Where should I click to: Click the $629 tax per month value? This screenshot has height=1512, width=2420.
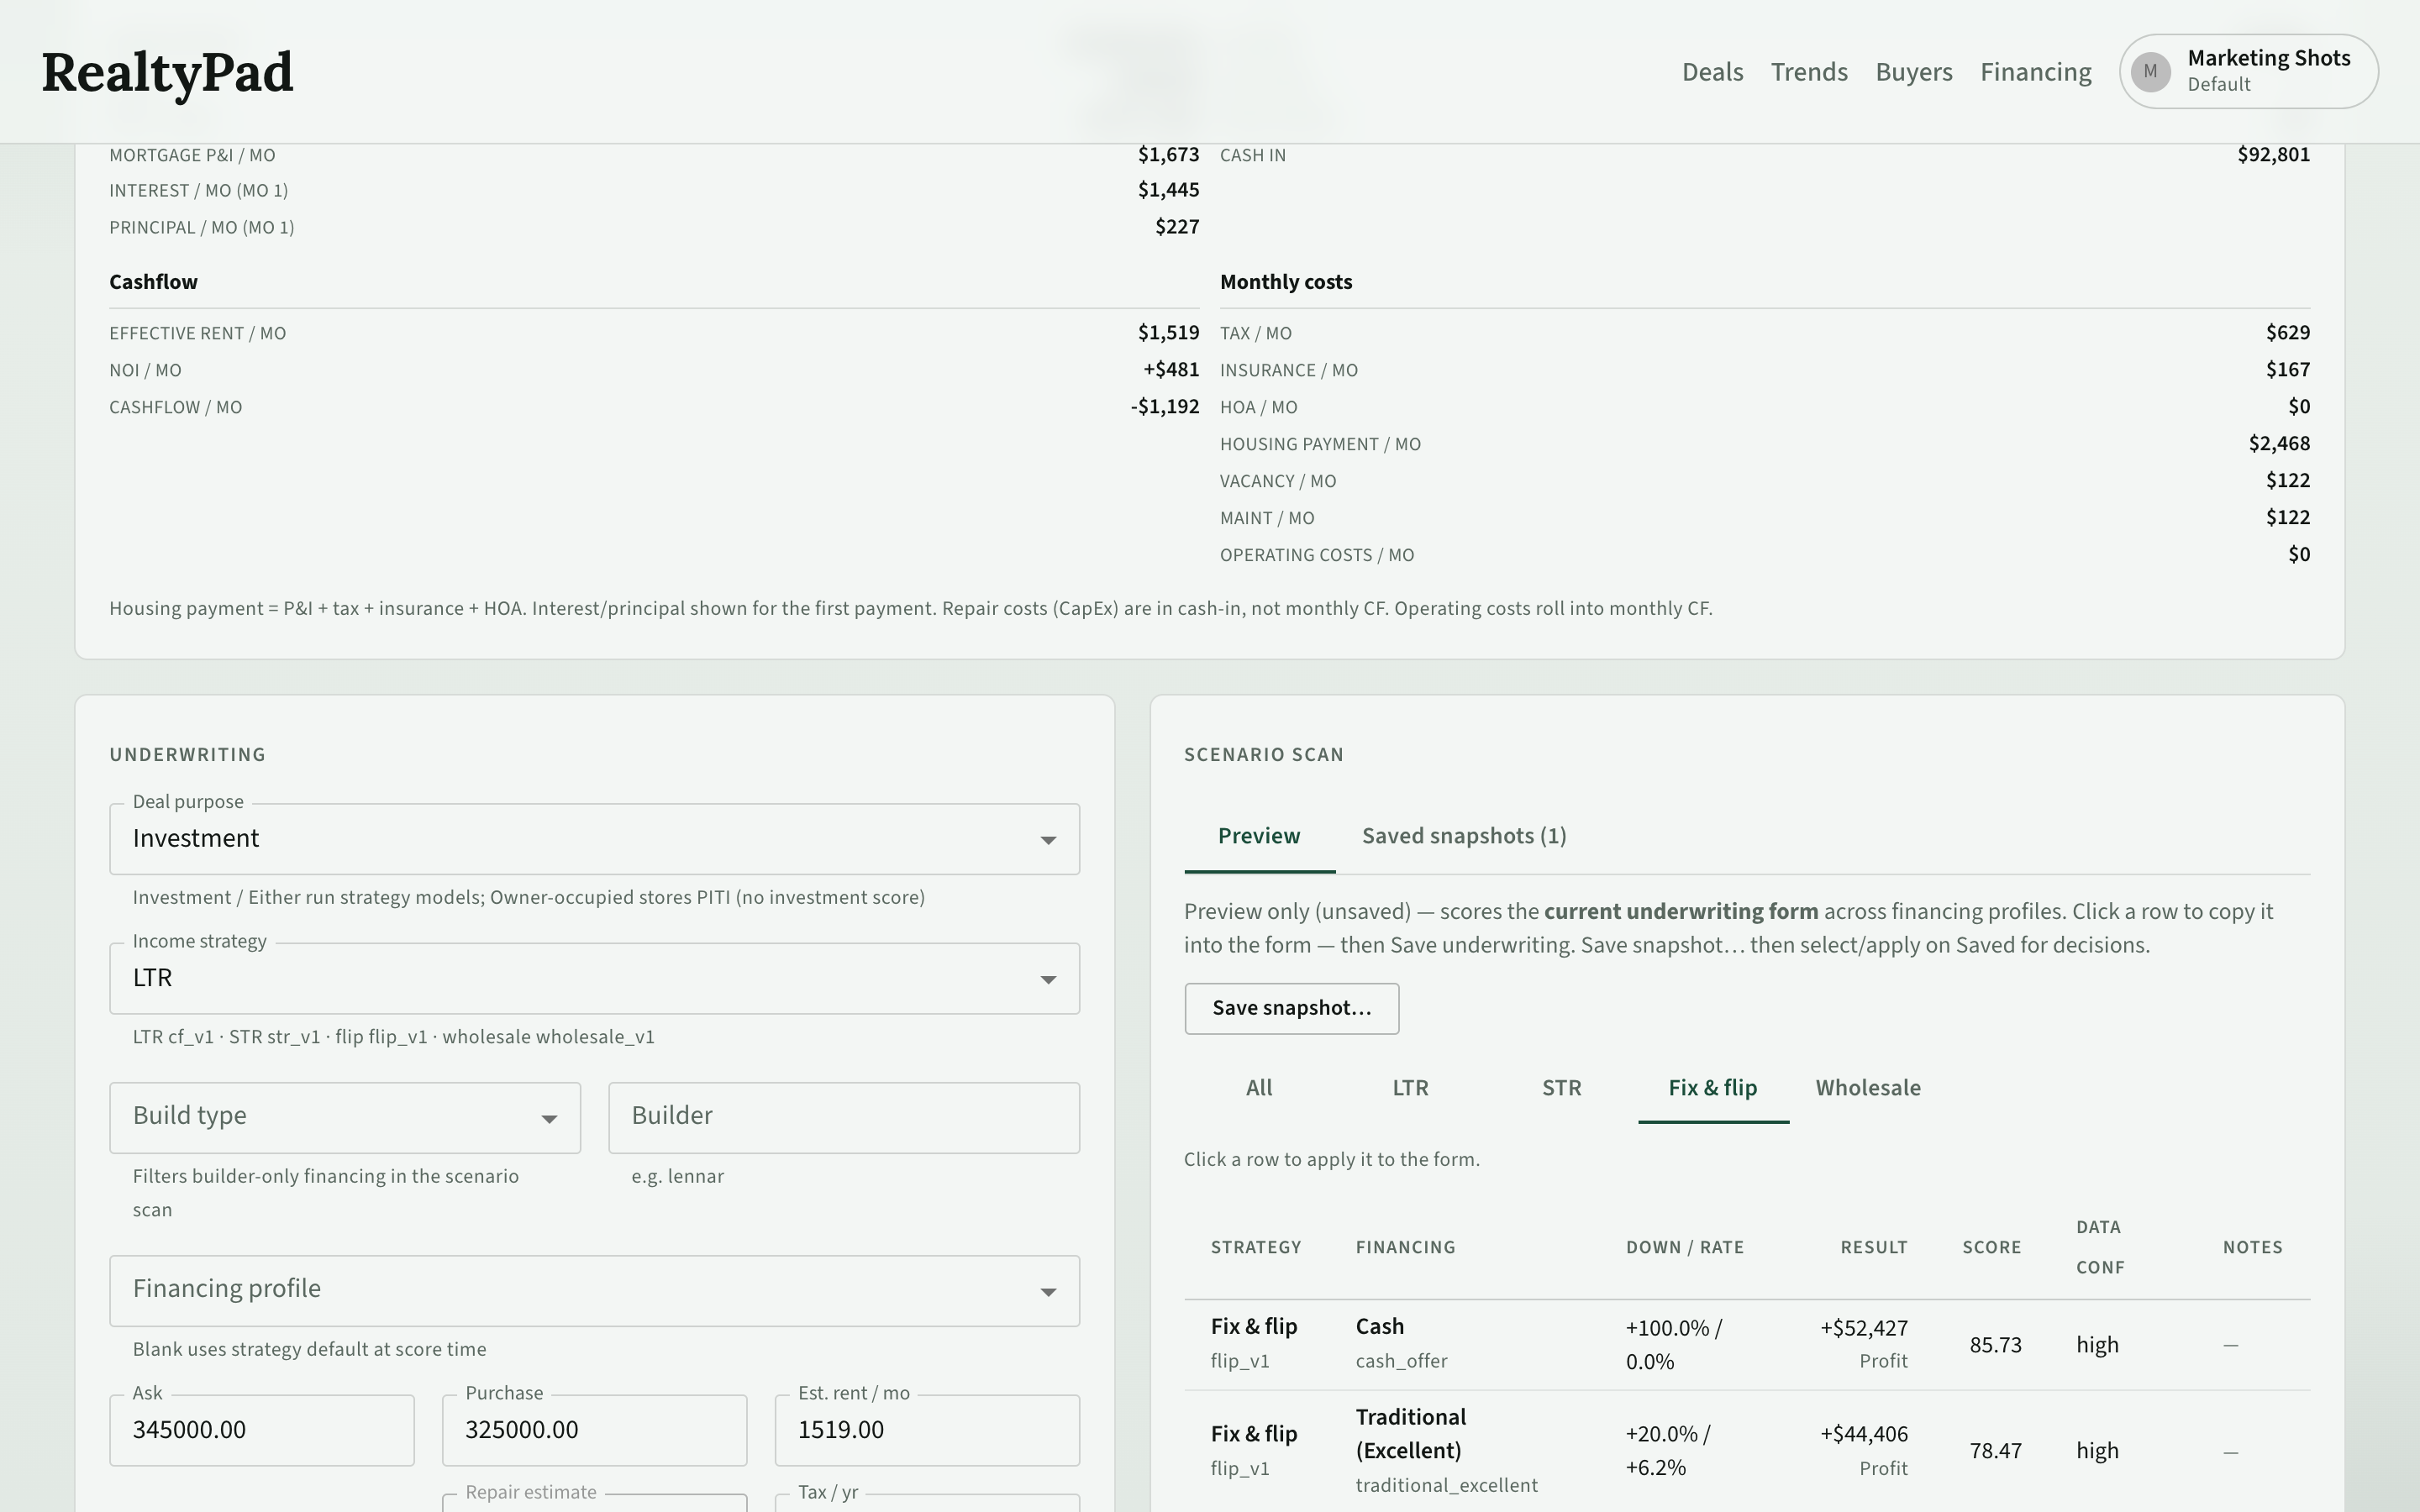point(2287,333)
